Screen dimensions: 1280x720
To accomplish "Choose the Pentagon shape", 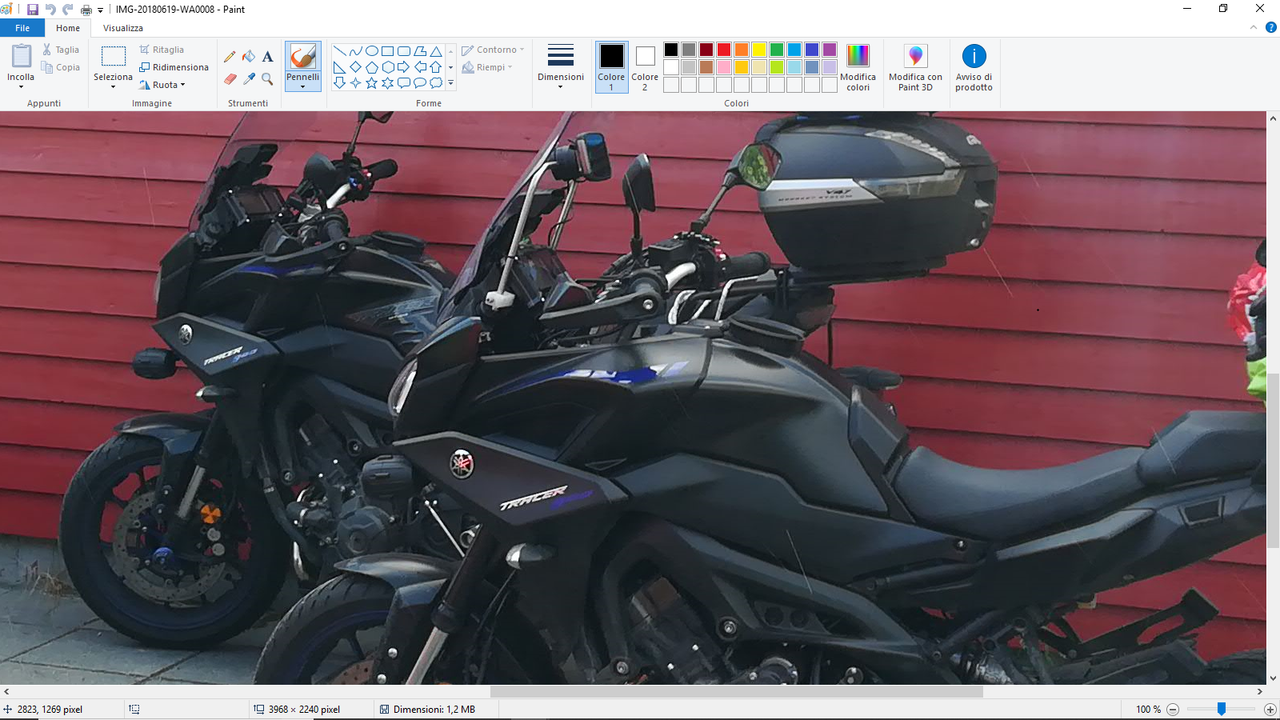I will 371,67.
